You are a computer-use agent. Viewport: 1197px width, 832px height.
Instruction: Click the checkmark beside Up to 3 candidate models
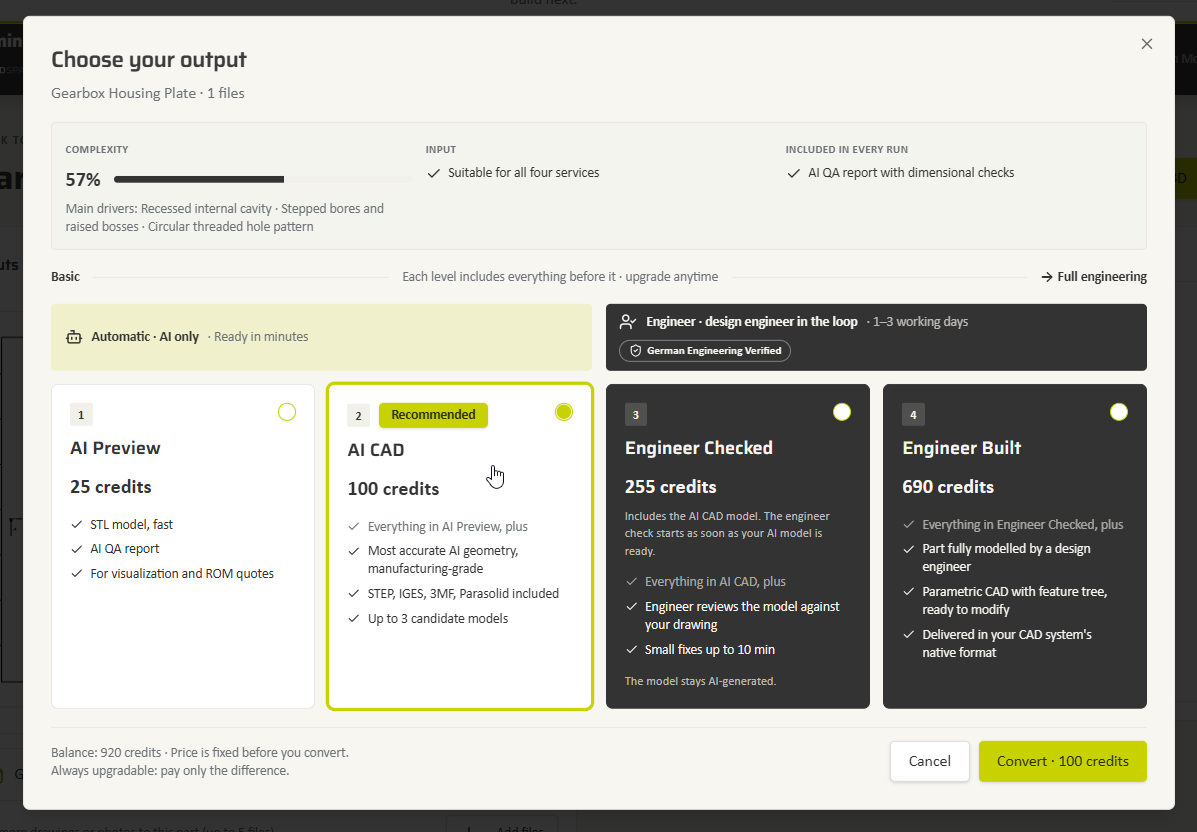pyautogui.click(x=353, y=618)
